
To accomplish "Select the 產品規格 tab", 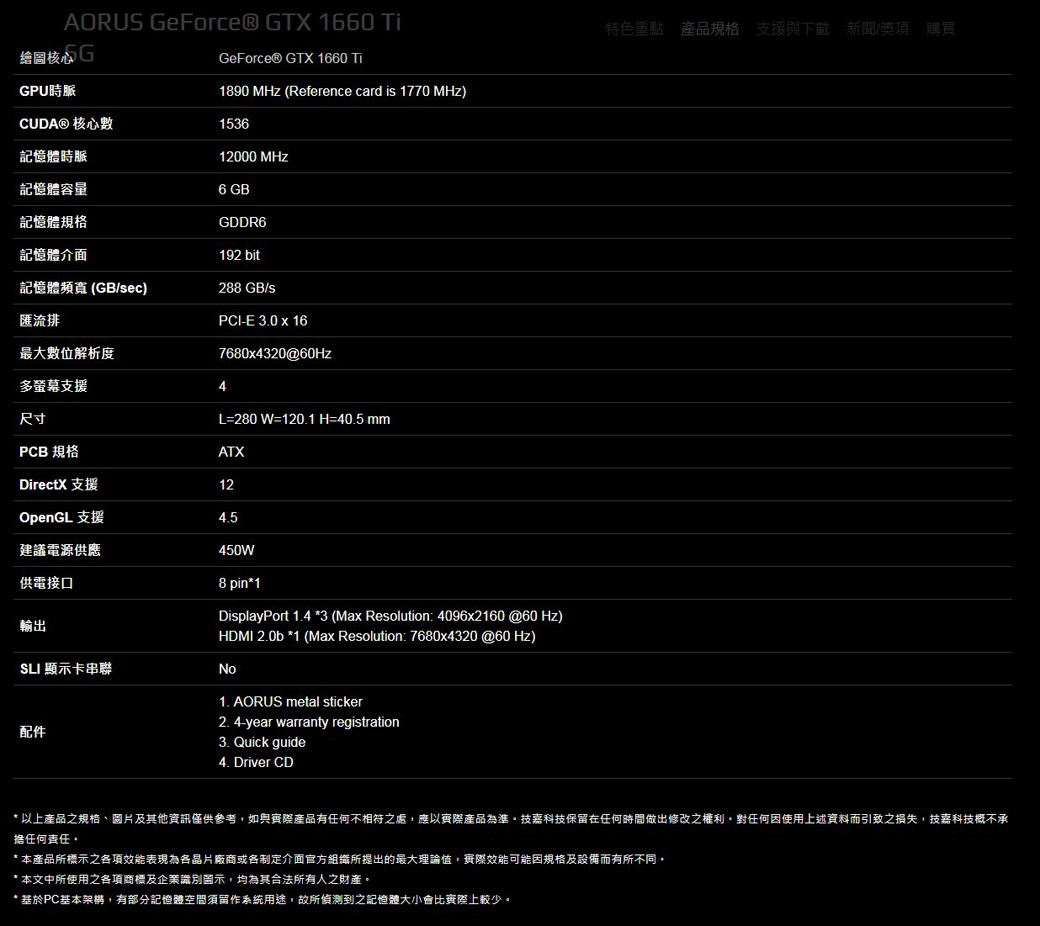I will [x=710, y=29].
